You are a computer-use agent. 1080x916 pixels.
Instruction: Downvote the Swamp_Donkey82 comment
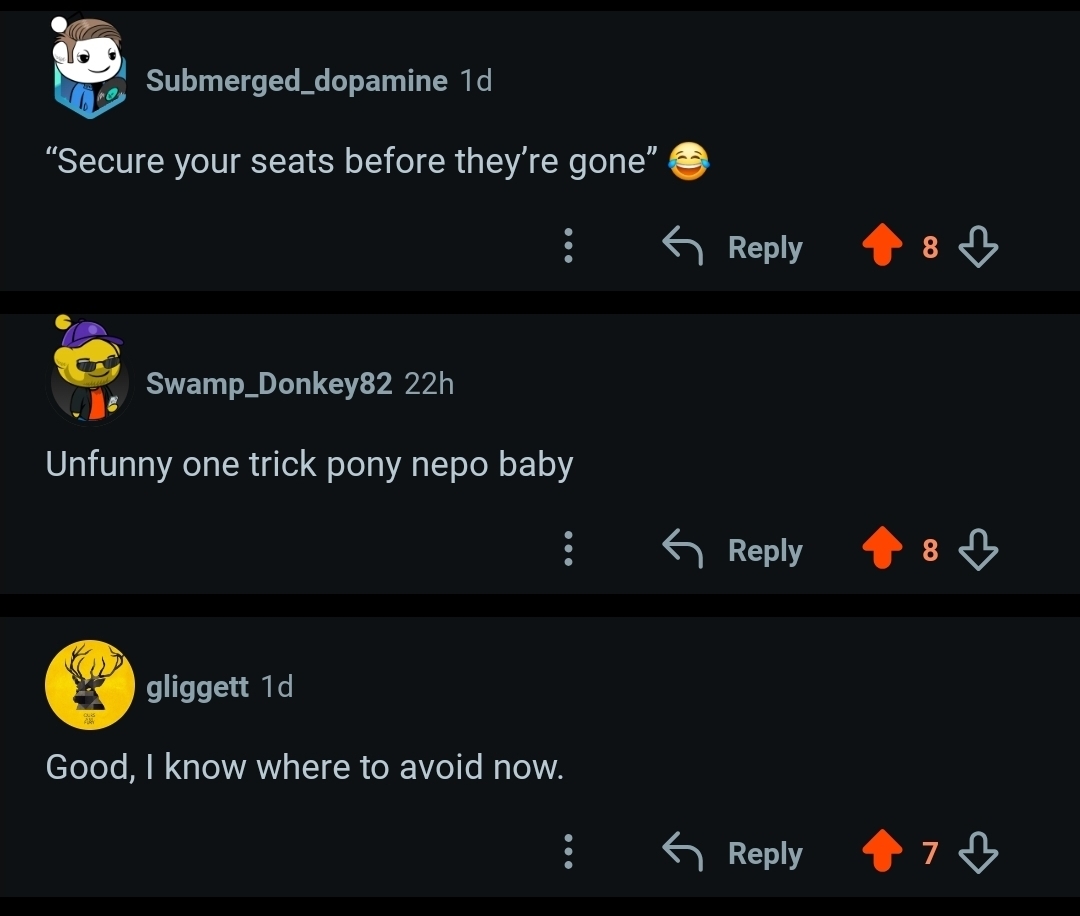coord(978,550)
